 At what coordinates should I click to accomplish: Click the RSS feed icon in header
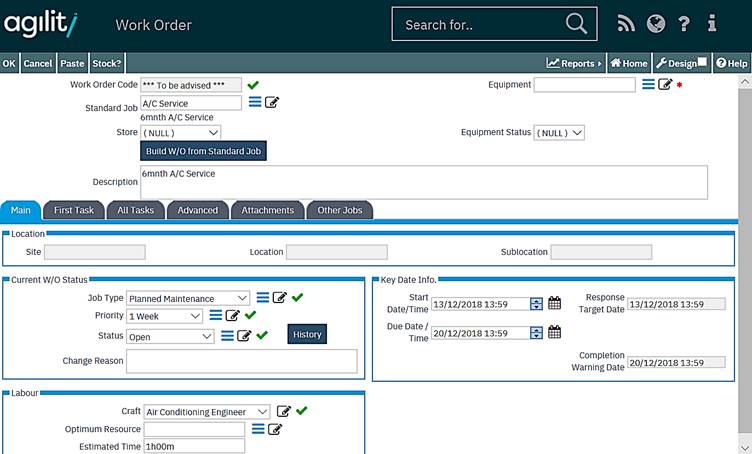point(626,24)
